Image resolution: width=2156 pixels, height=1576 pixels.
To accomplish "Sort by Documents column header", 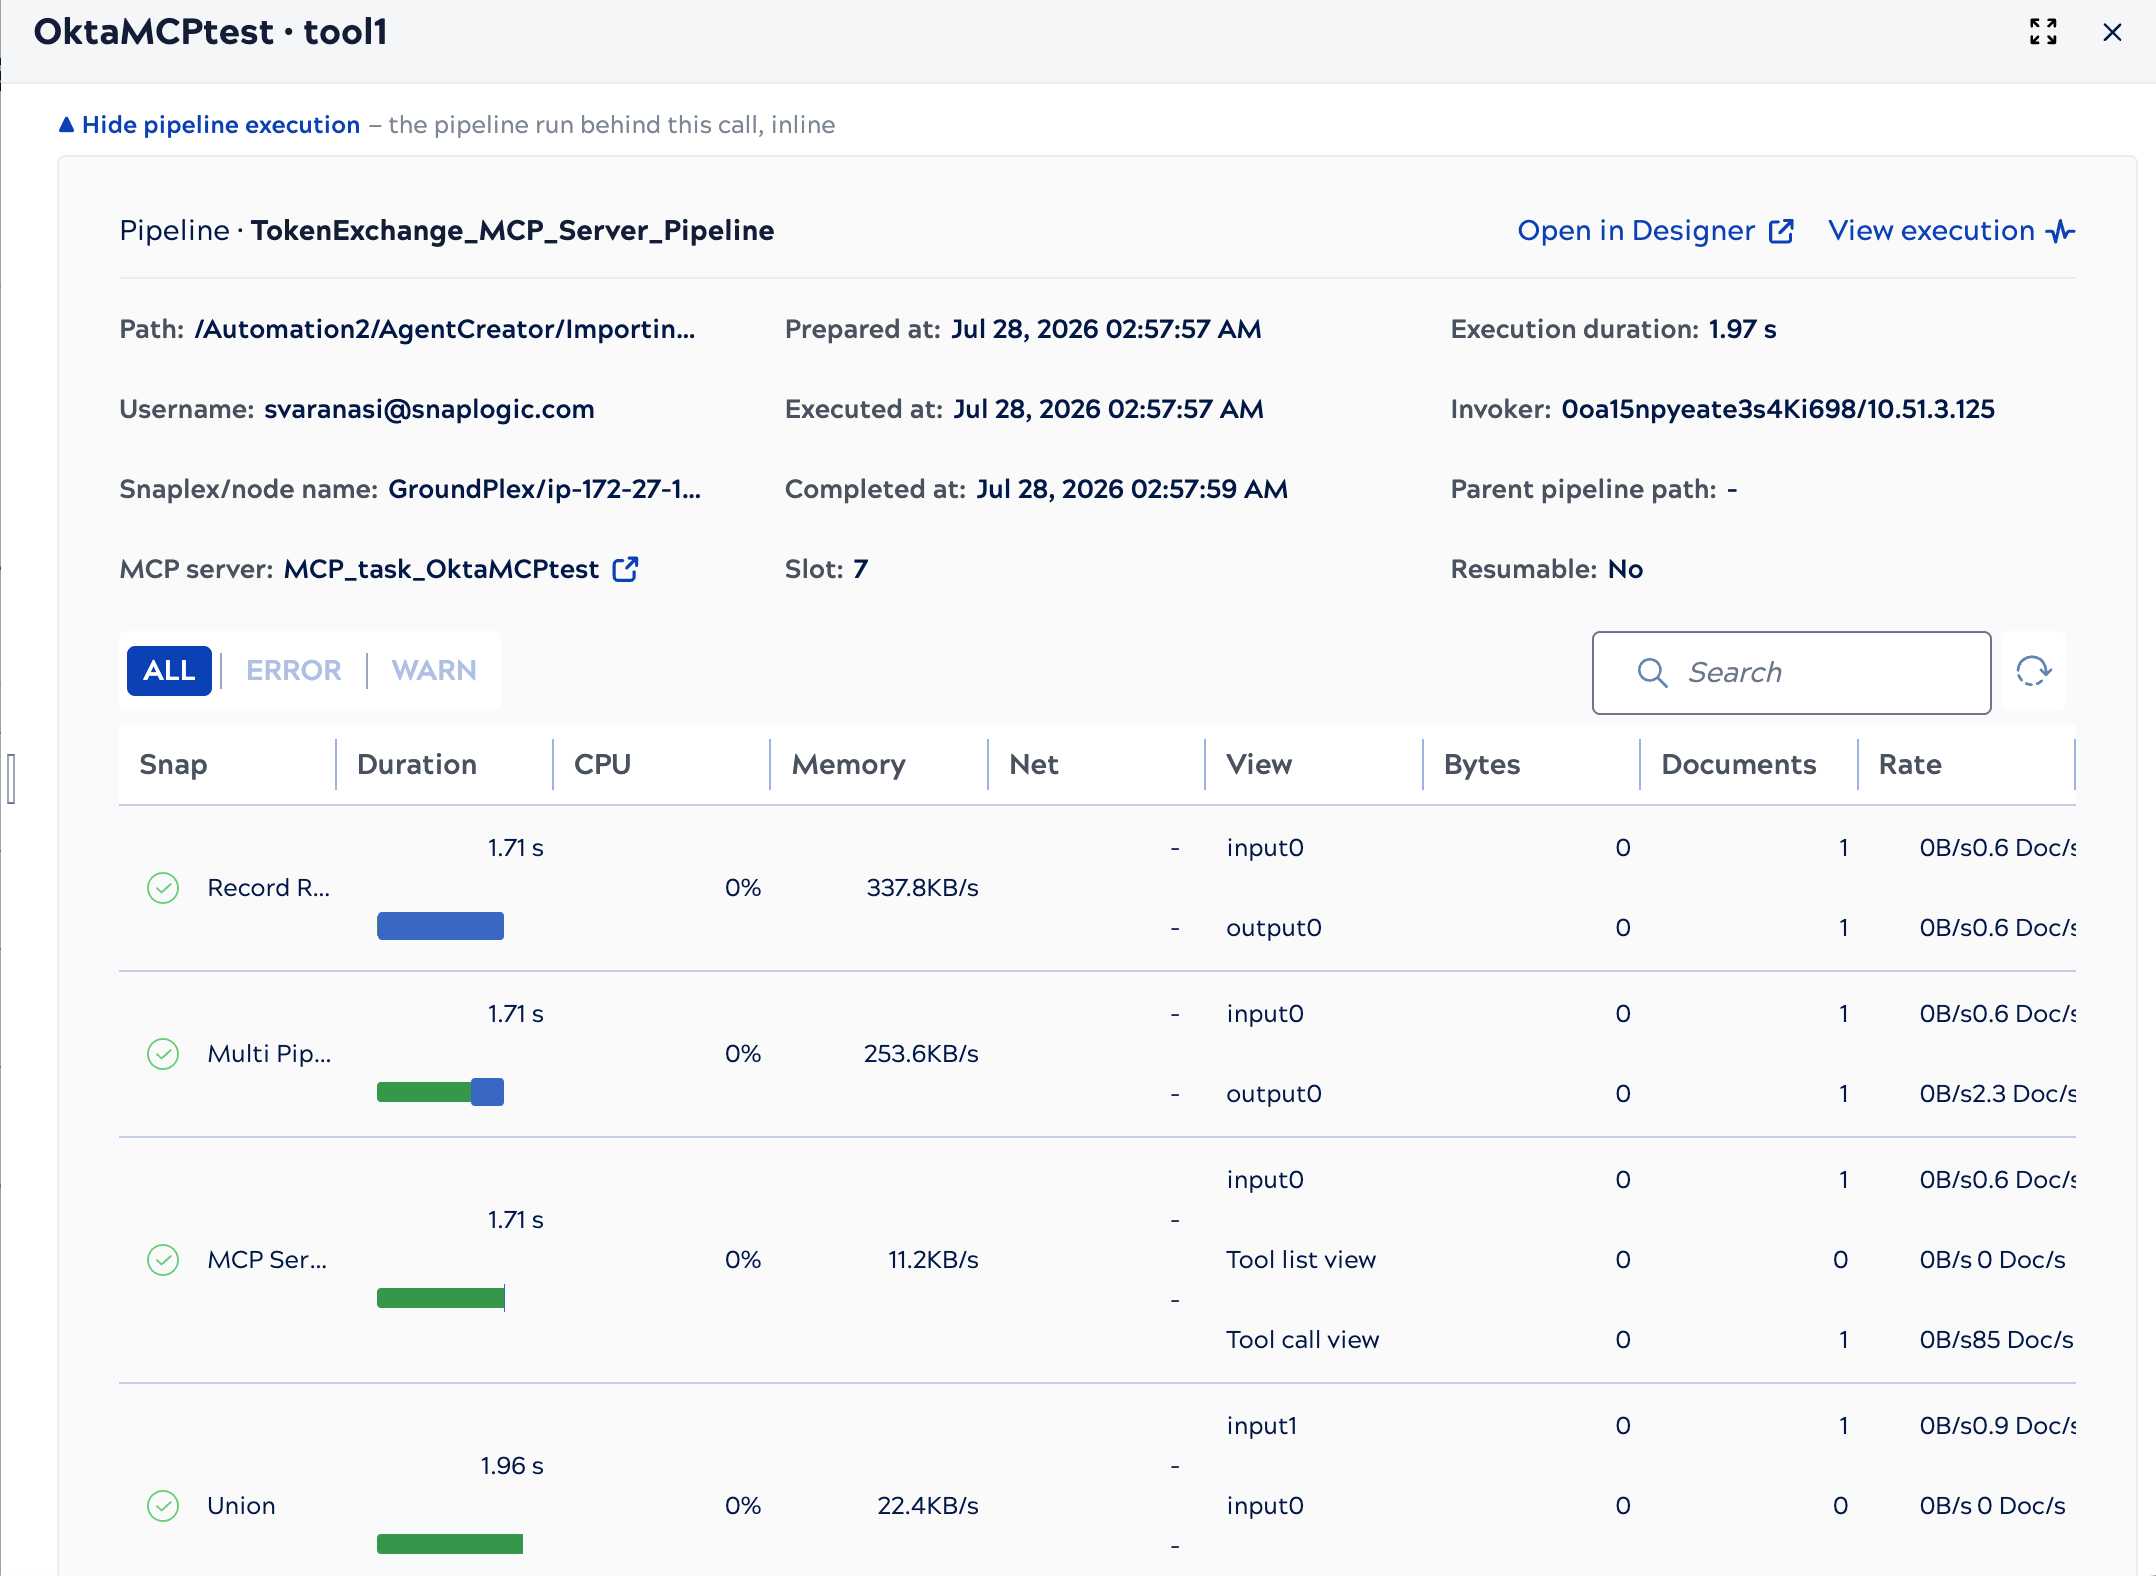I will coord(1738,765).
